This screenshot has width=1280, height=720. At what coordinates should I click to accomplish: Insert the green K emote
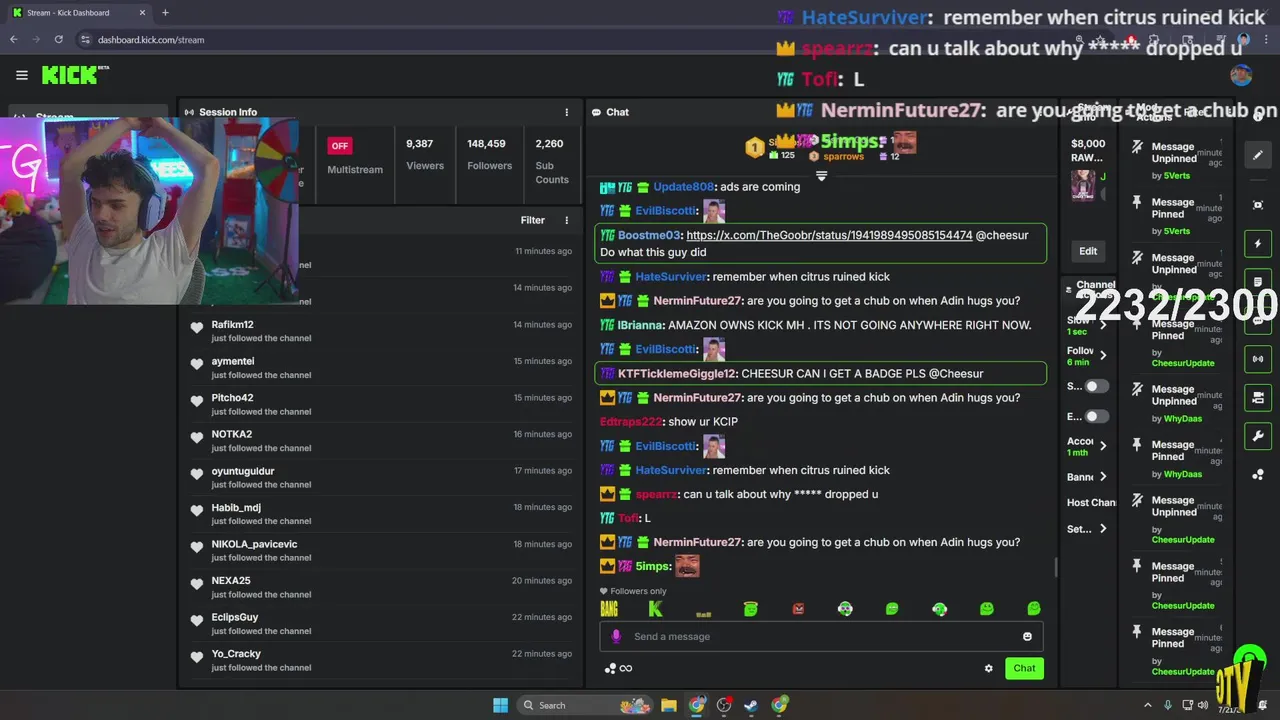click(x=656, y=608)
